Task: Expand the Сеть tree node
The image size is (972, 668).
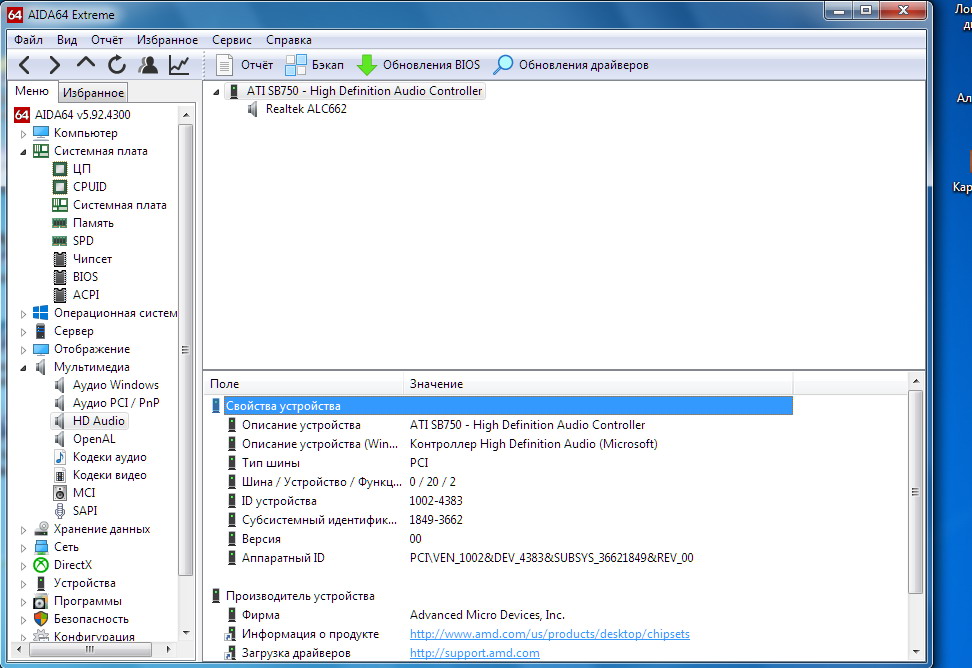Action: click(23, 548)
